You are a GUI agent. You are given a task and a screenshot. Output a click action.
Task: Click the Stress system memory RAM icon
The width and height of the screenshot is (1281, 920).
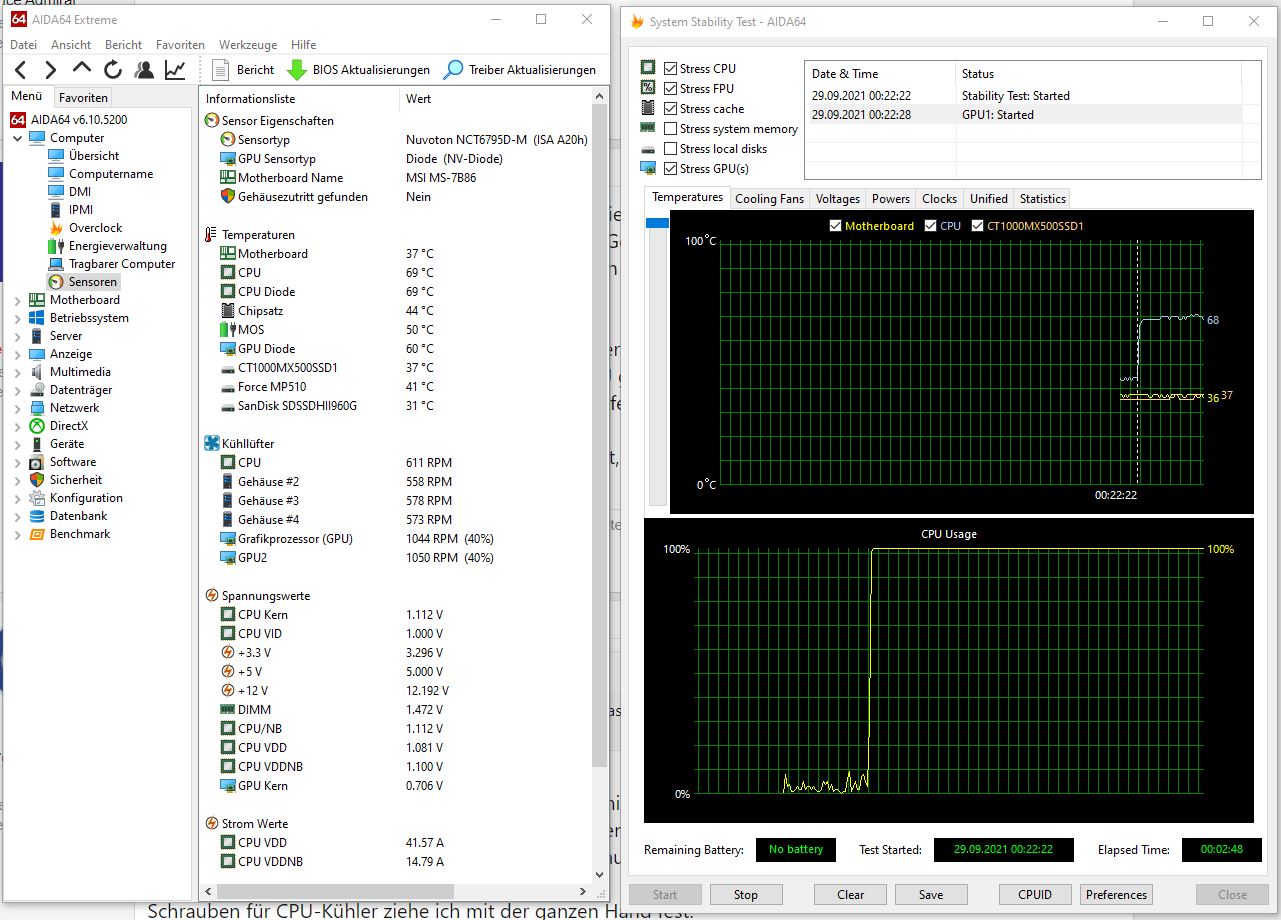click(648, 128)
